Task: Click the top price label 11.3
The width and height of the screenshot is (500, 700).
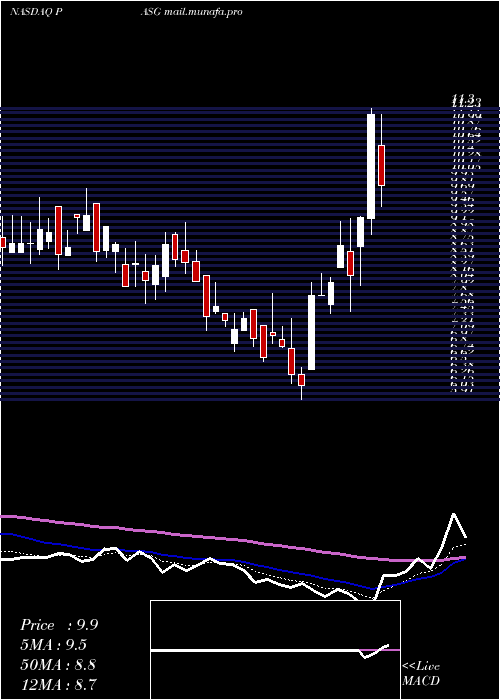Action: [x=462, y=99]
